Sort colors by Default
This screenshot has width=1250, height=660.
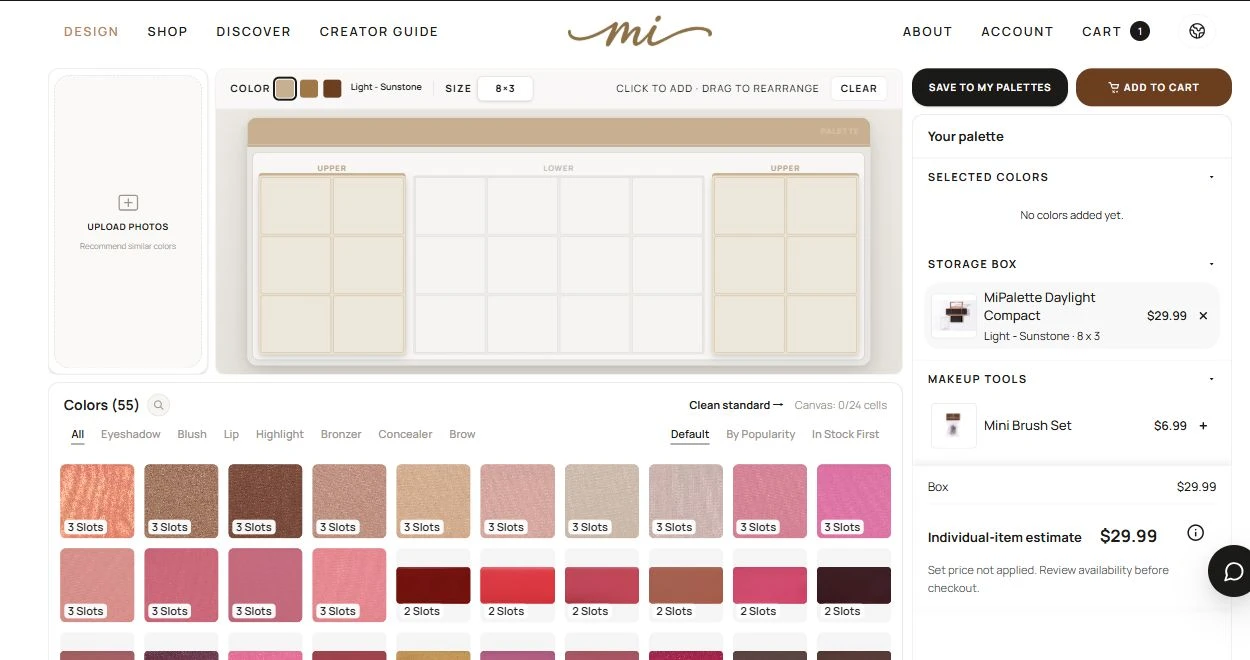690,435
